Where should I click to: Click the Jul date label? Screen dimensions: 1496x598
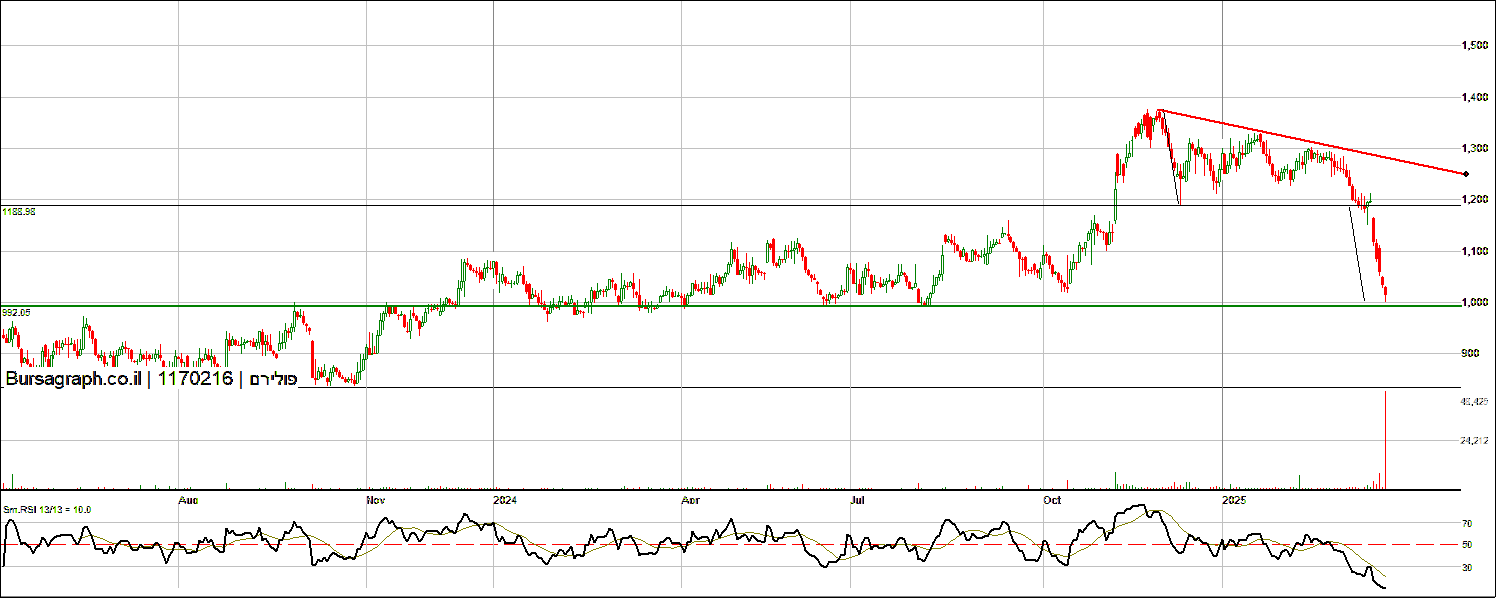coord(858,498)
